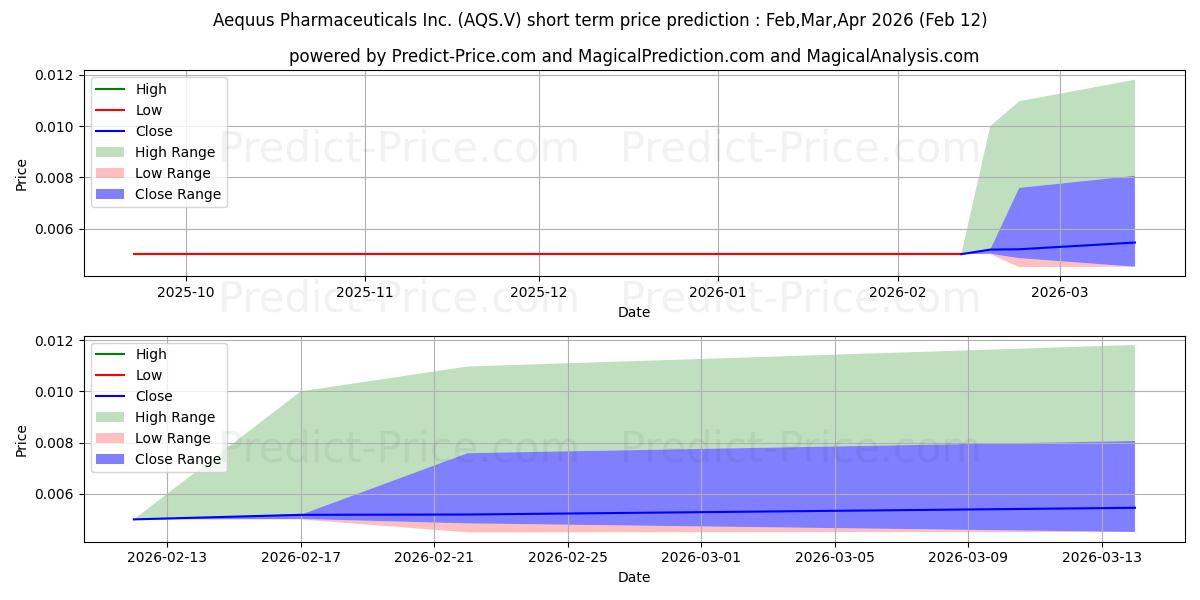Viewport: 1200px width, 600px height.
Task: Click the green High line marker in top legend
Action: click(113, 89)
